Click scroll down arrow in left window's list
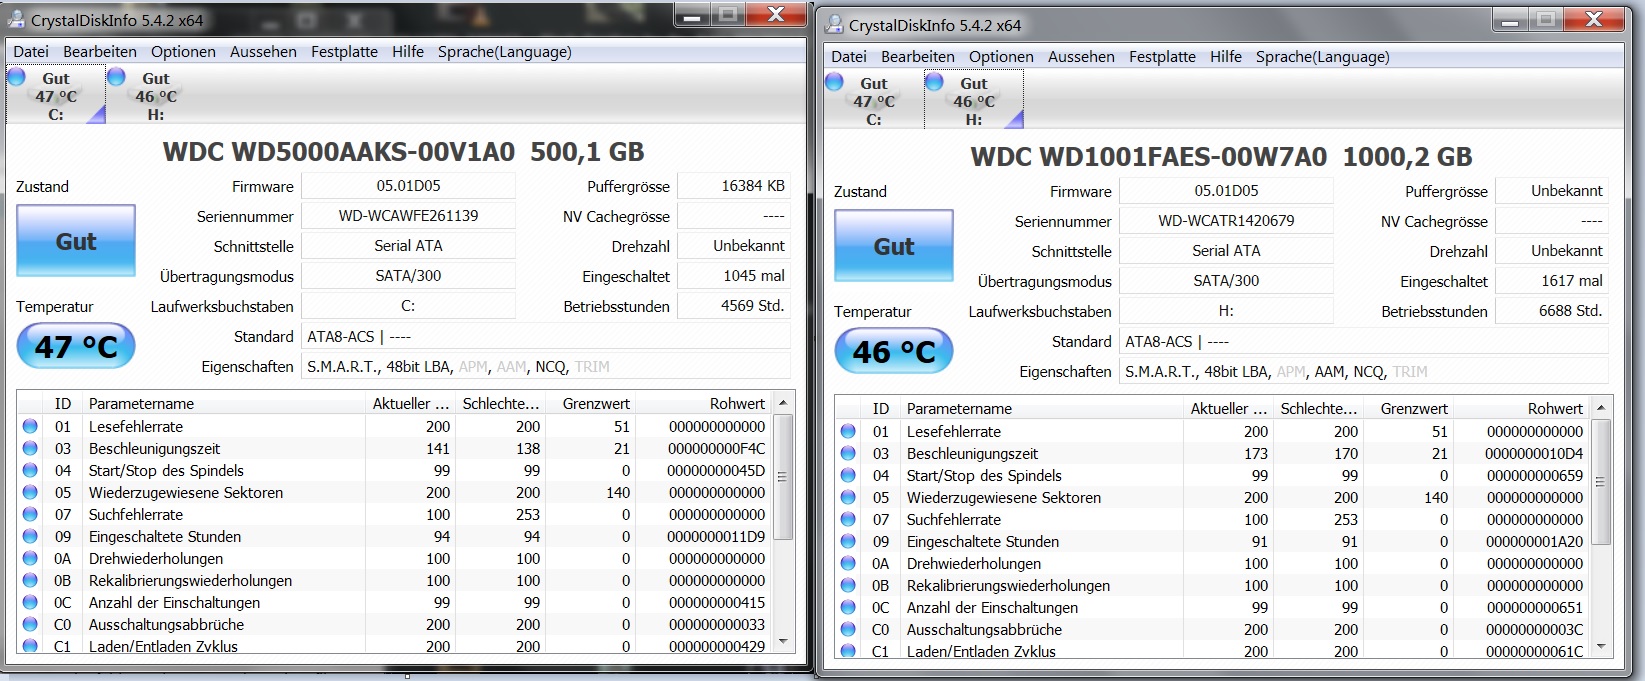 (783, 642)
